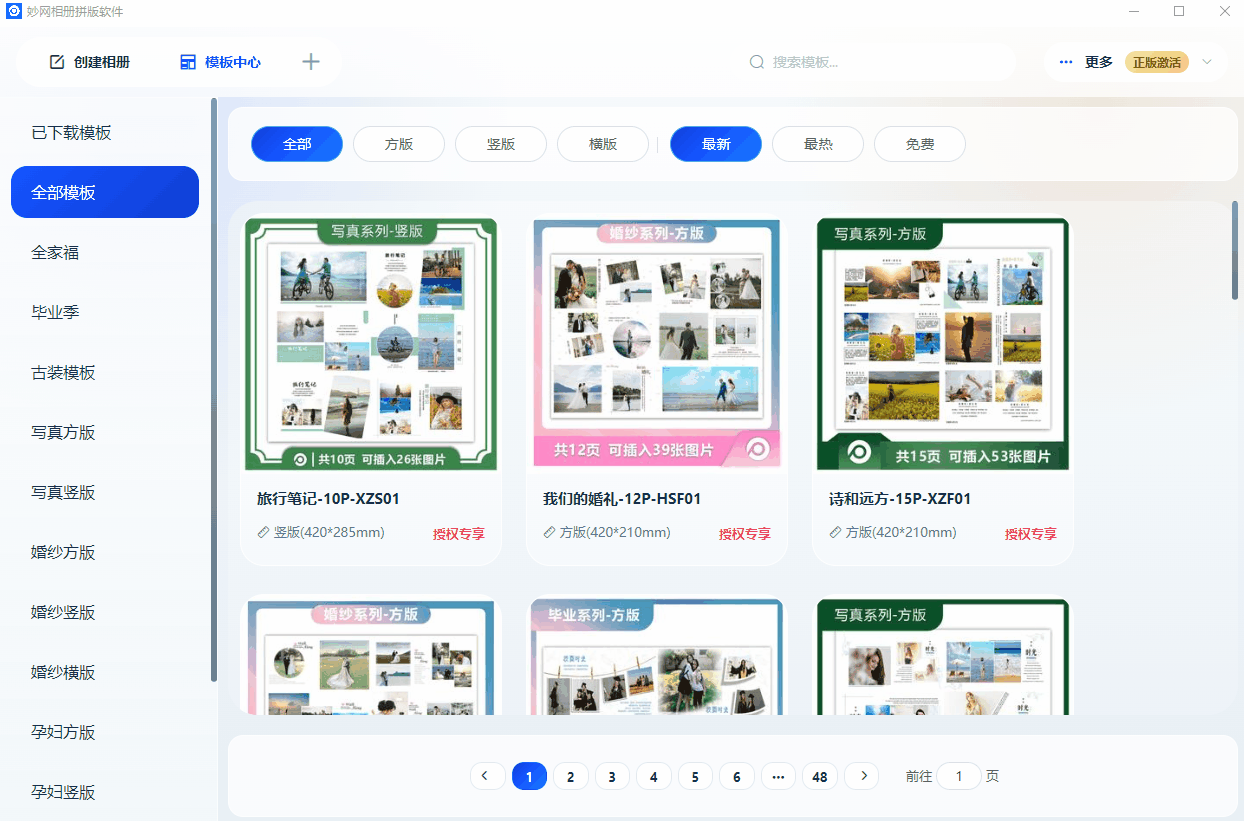Image resolution: width=1244 pixels, height=821 pixels.
Task: Sort templates by 最热
Action: 818,144
